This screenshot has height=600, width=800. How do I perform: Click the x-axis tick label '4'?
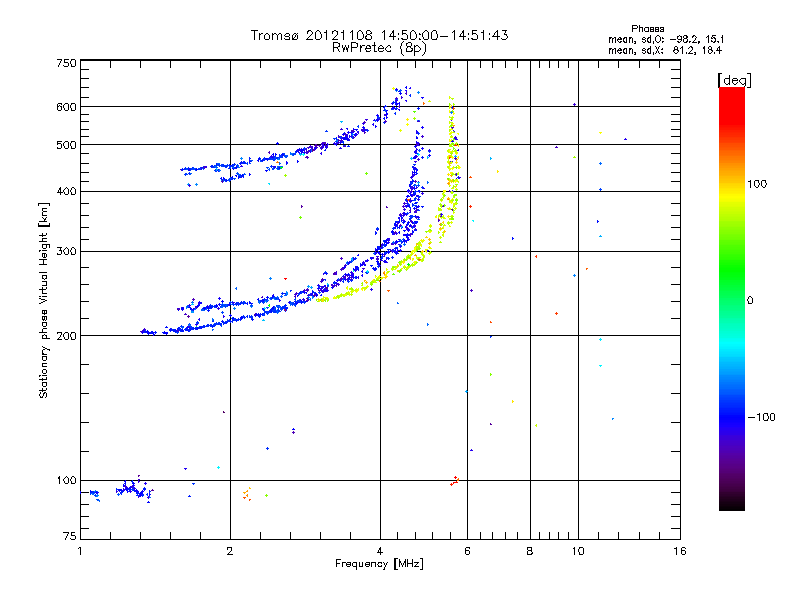coord(380,551)
